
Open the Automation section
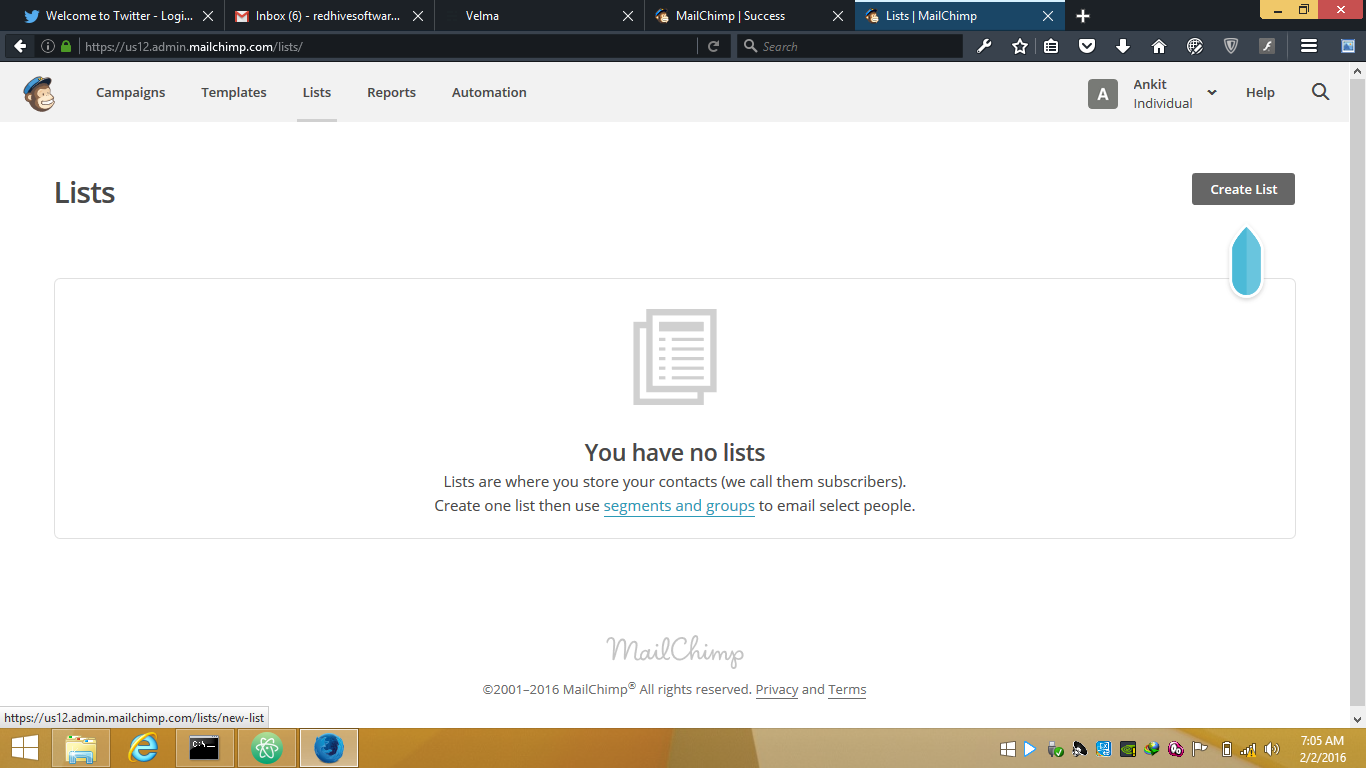[489, 92]
